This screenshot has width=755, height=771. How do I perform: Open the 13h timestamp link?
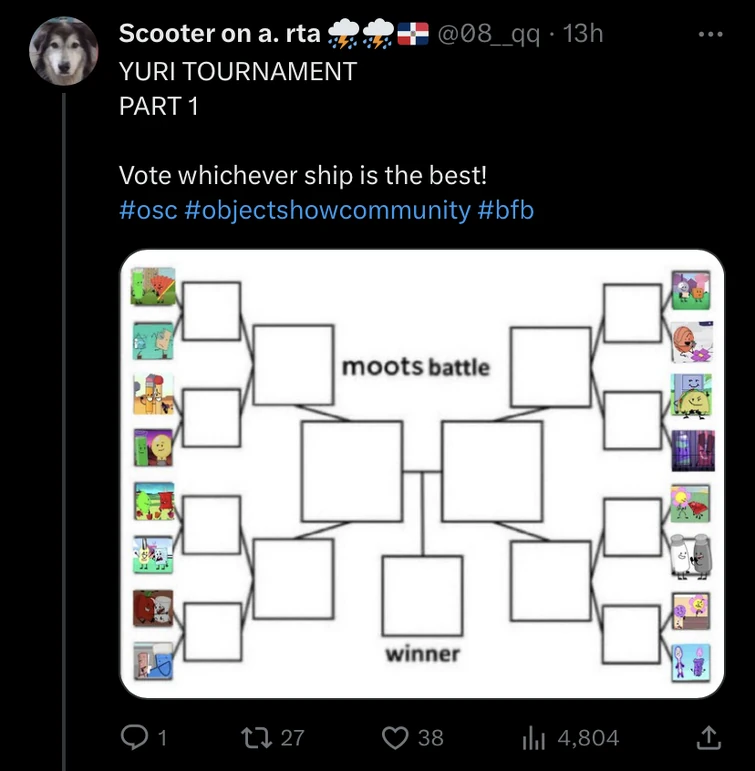click(584, 33)
